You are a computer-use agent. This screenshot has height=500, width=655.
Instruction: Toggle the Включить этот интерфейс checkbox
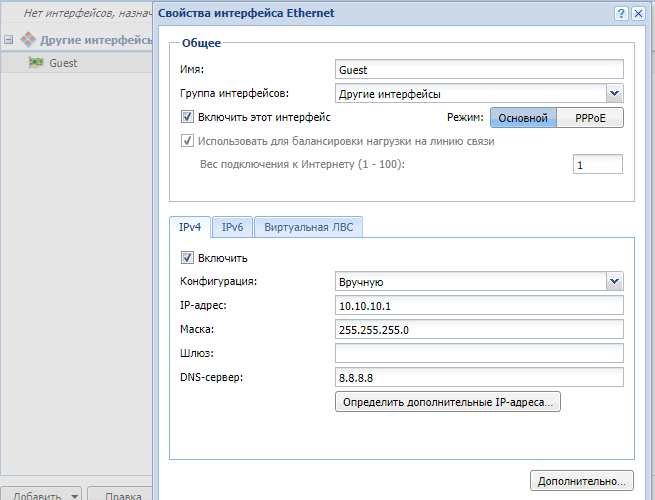(x=186, y=118)
